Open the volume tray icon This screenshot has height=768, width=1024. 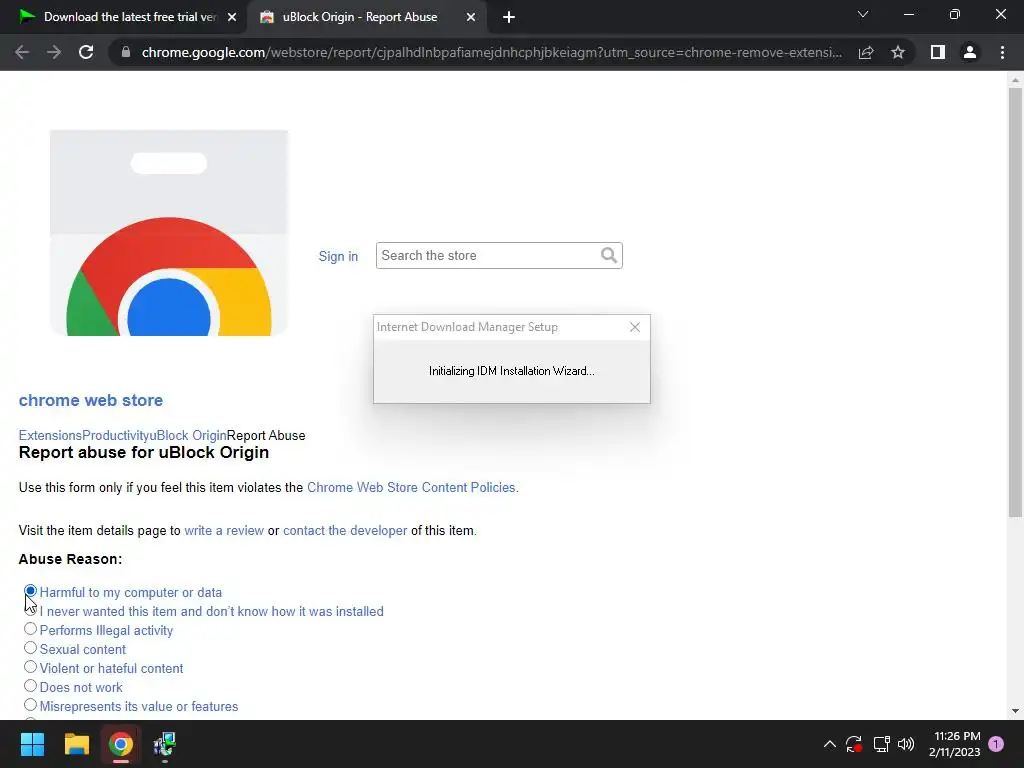[x=906, y=744]
